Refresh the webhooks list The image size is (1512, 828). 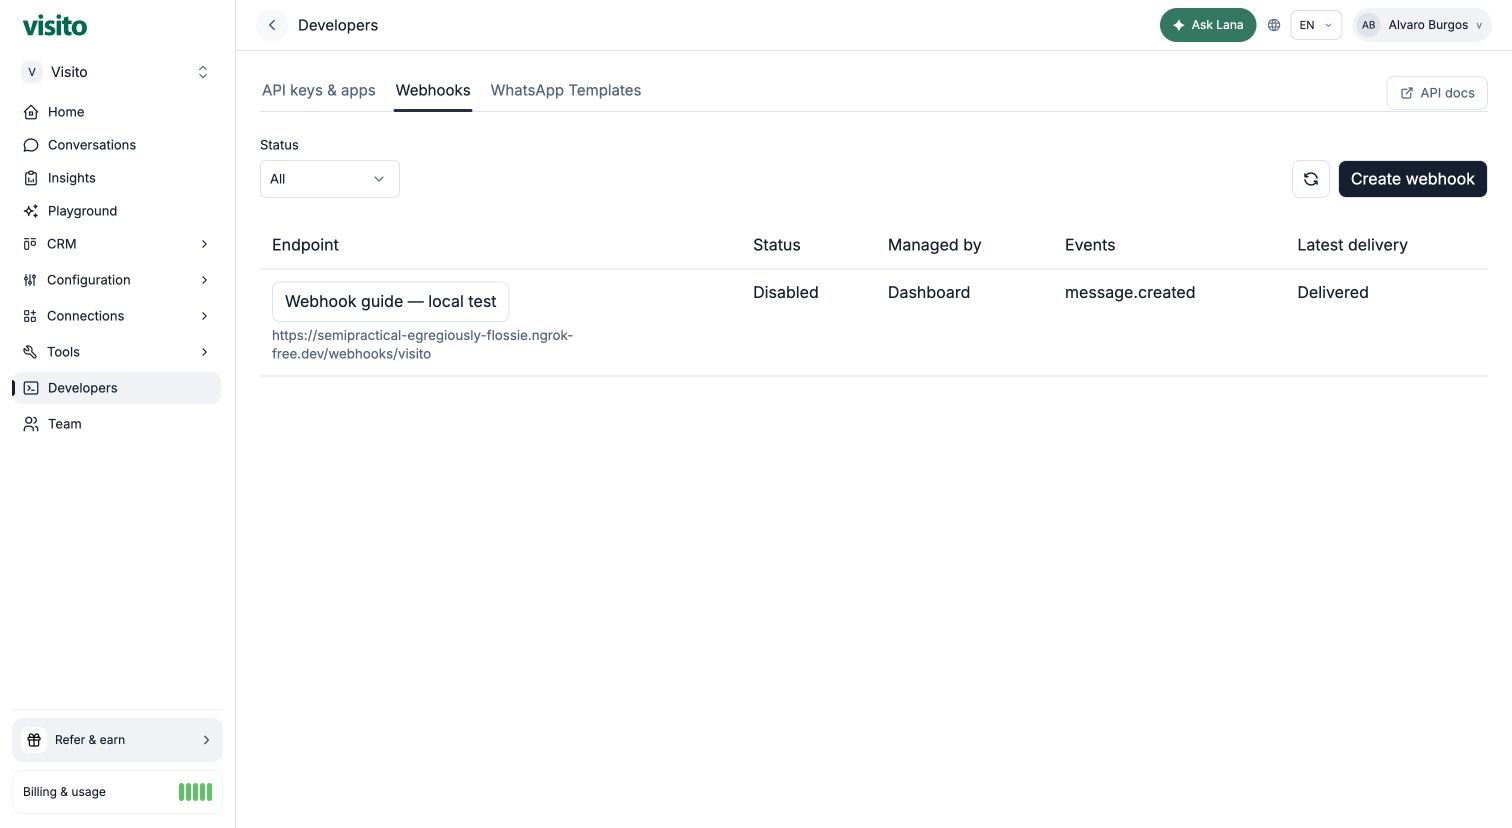[x=1311, y=179]
